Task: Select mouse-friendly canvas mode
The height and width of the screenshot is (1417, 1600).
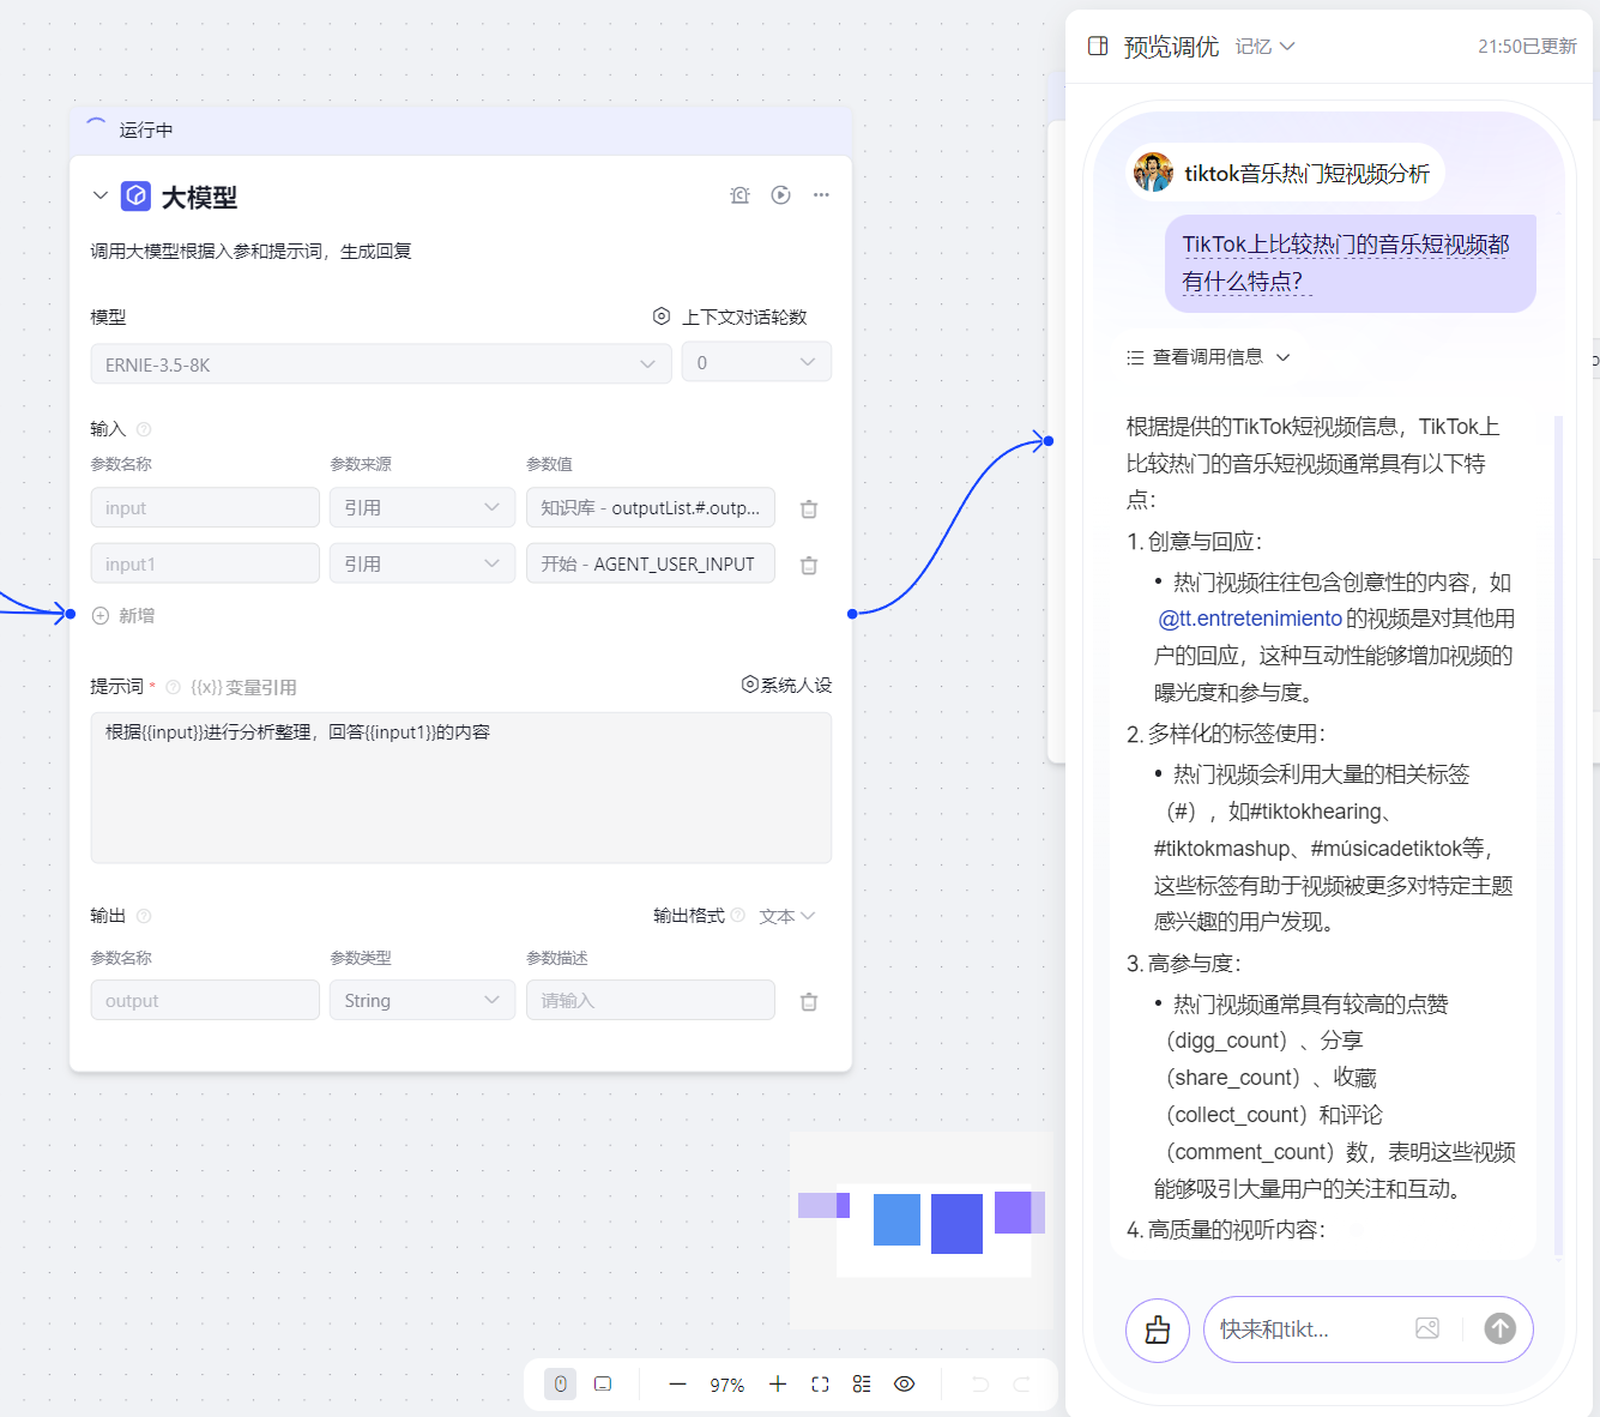Action: click(x=560, y=1384)
